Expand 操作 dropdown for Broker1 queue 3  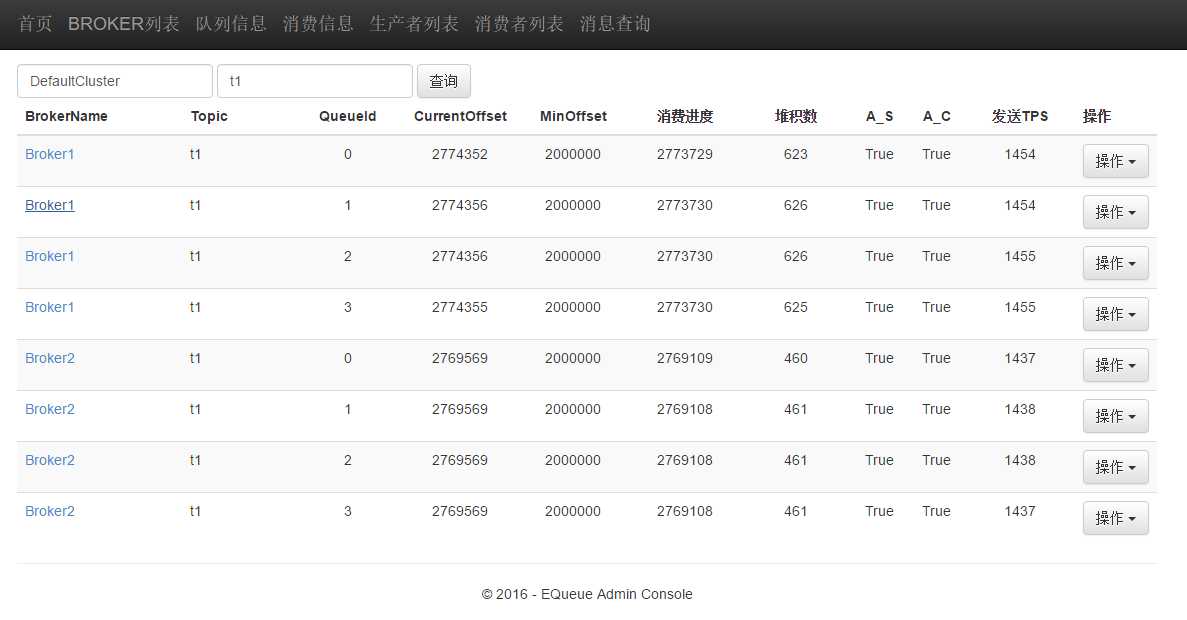[1116, 314]
